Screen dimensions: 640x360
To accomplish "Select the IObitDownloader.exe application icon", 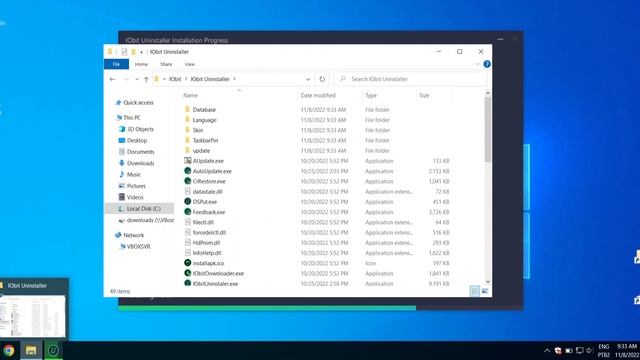I will point(187,273).
